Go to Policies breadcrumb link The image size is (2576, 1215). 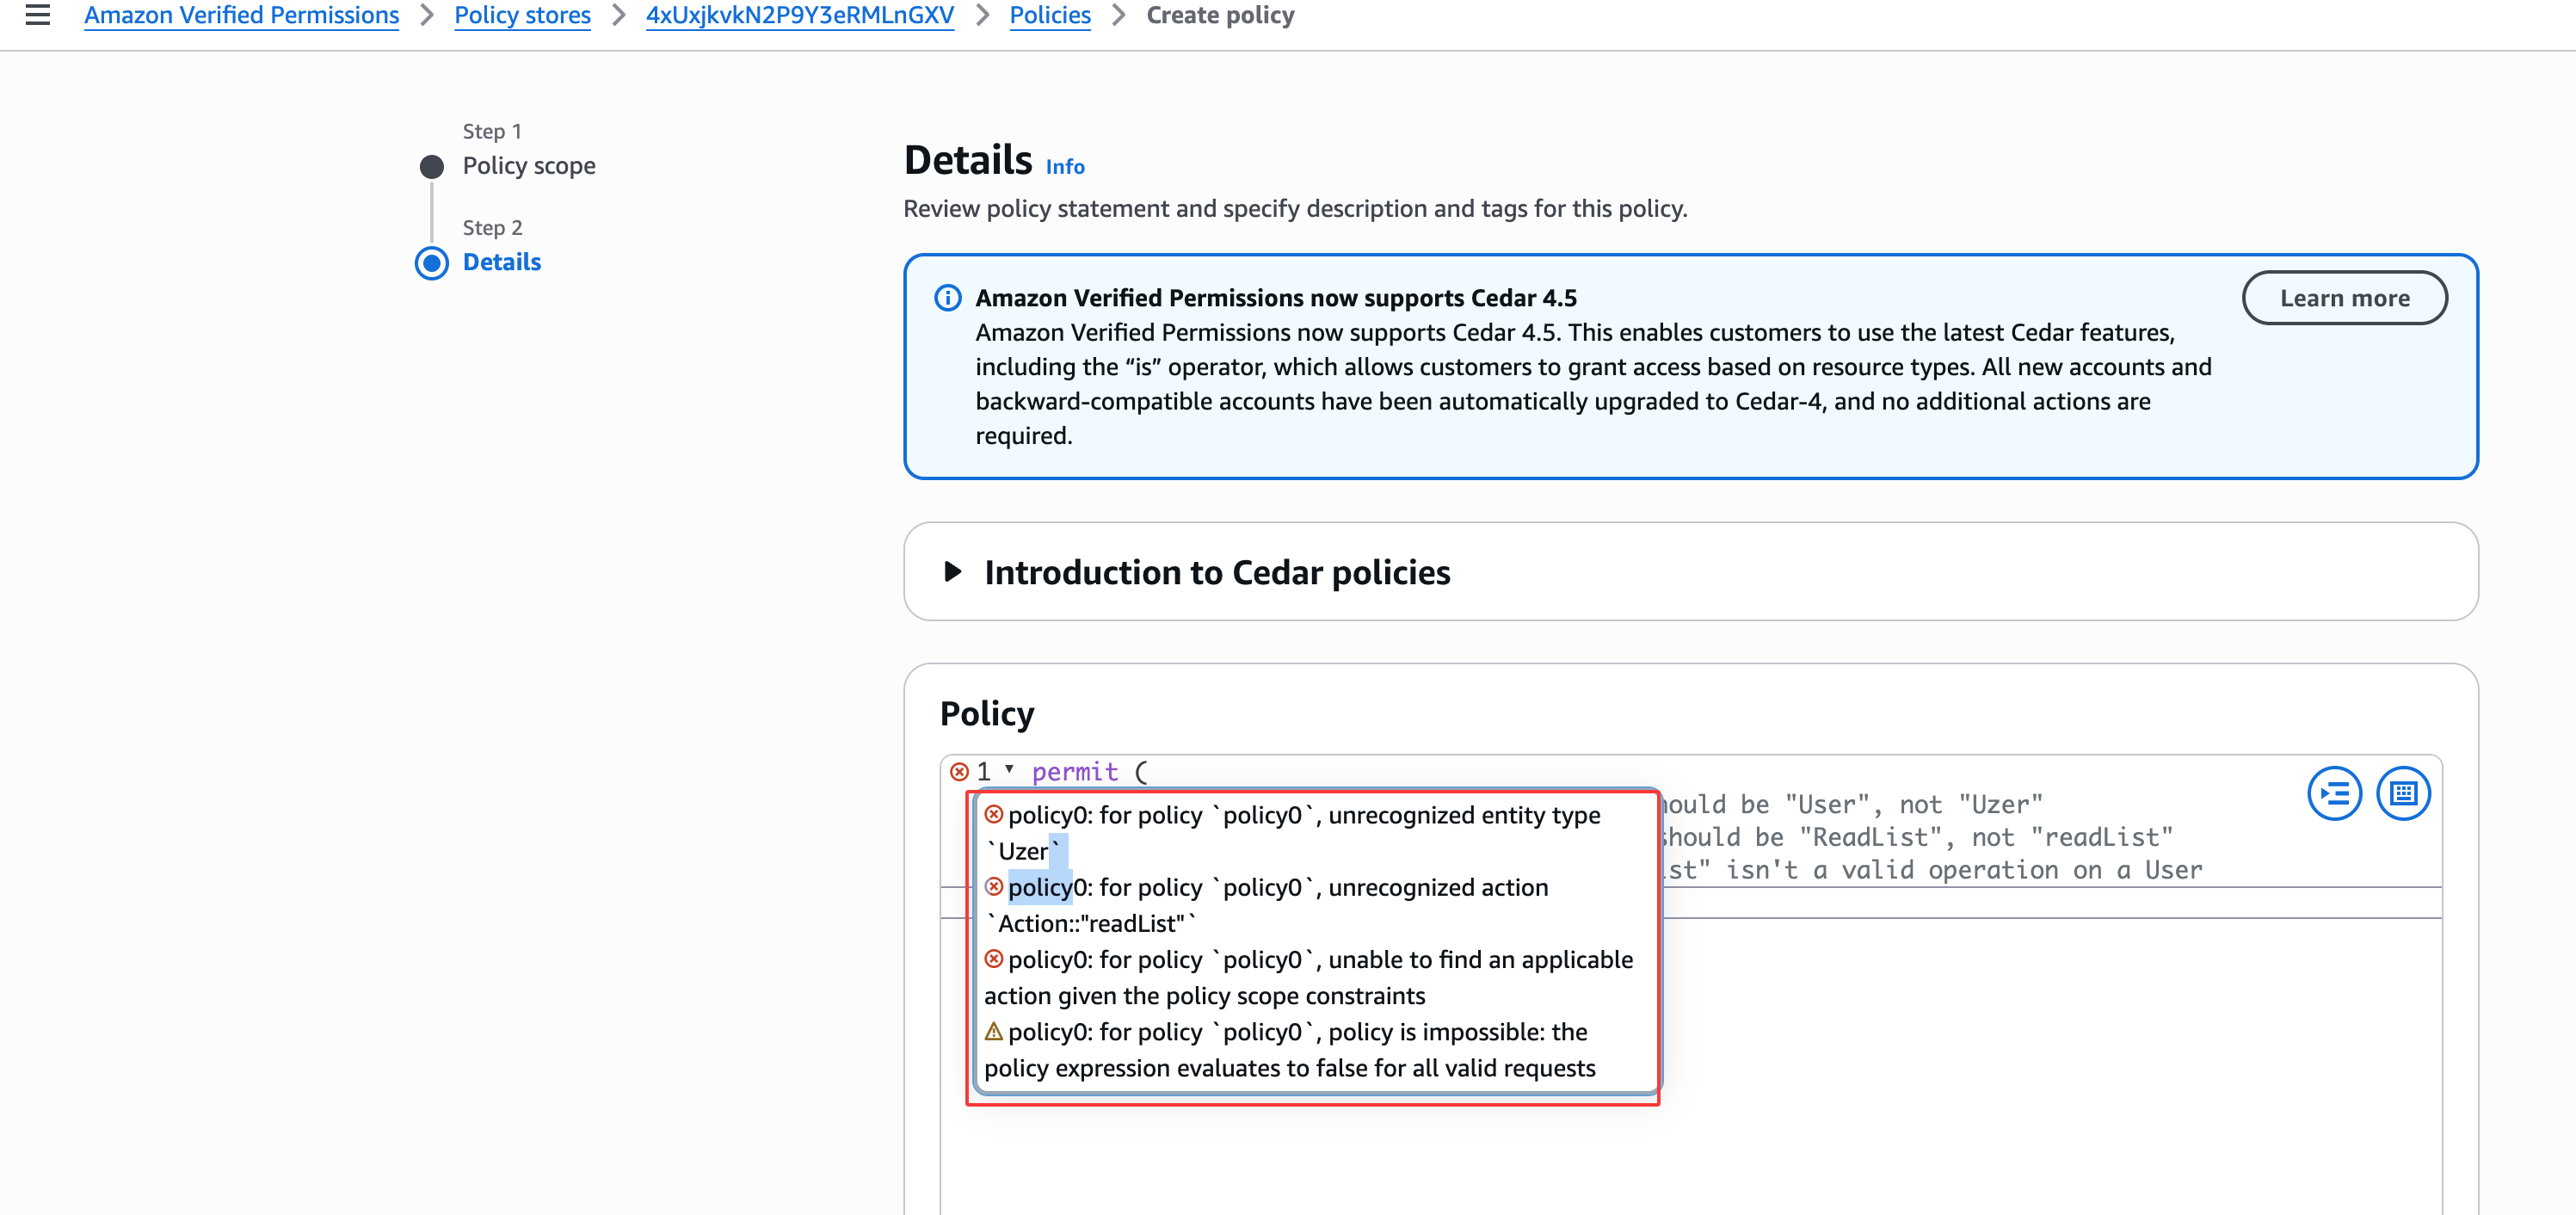tap(1049, 15)
